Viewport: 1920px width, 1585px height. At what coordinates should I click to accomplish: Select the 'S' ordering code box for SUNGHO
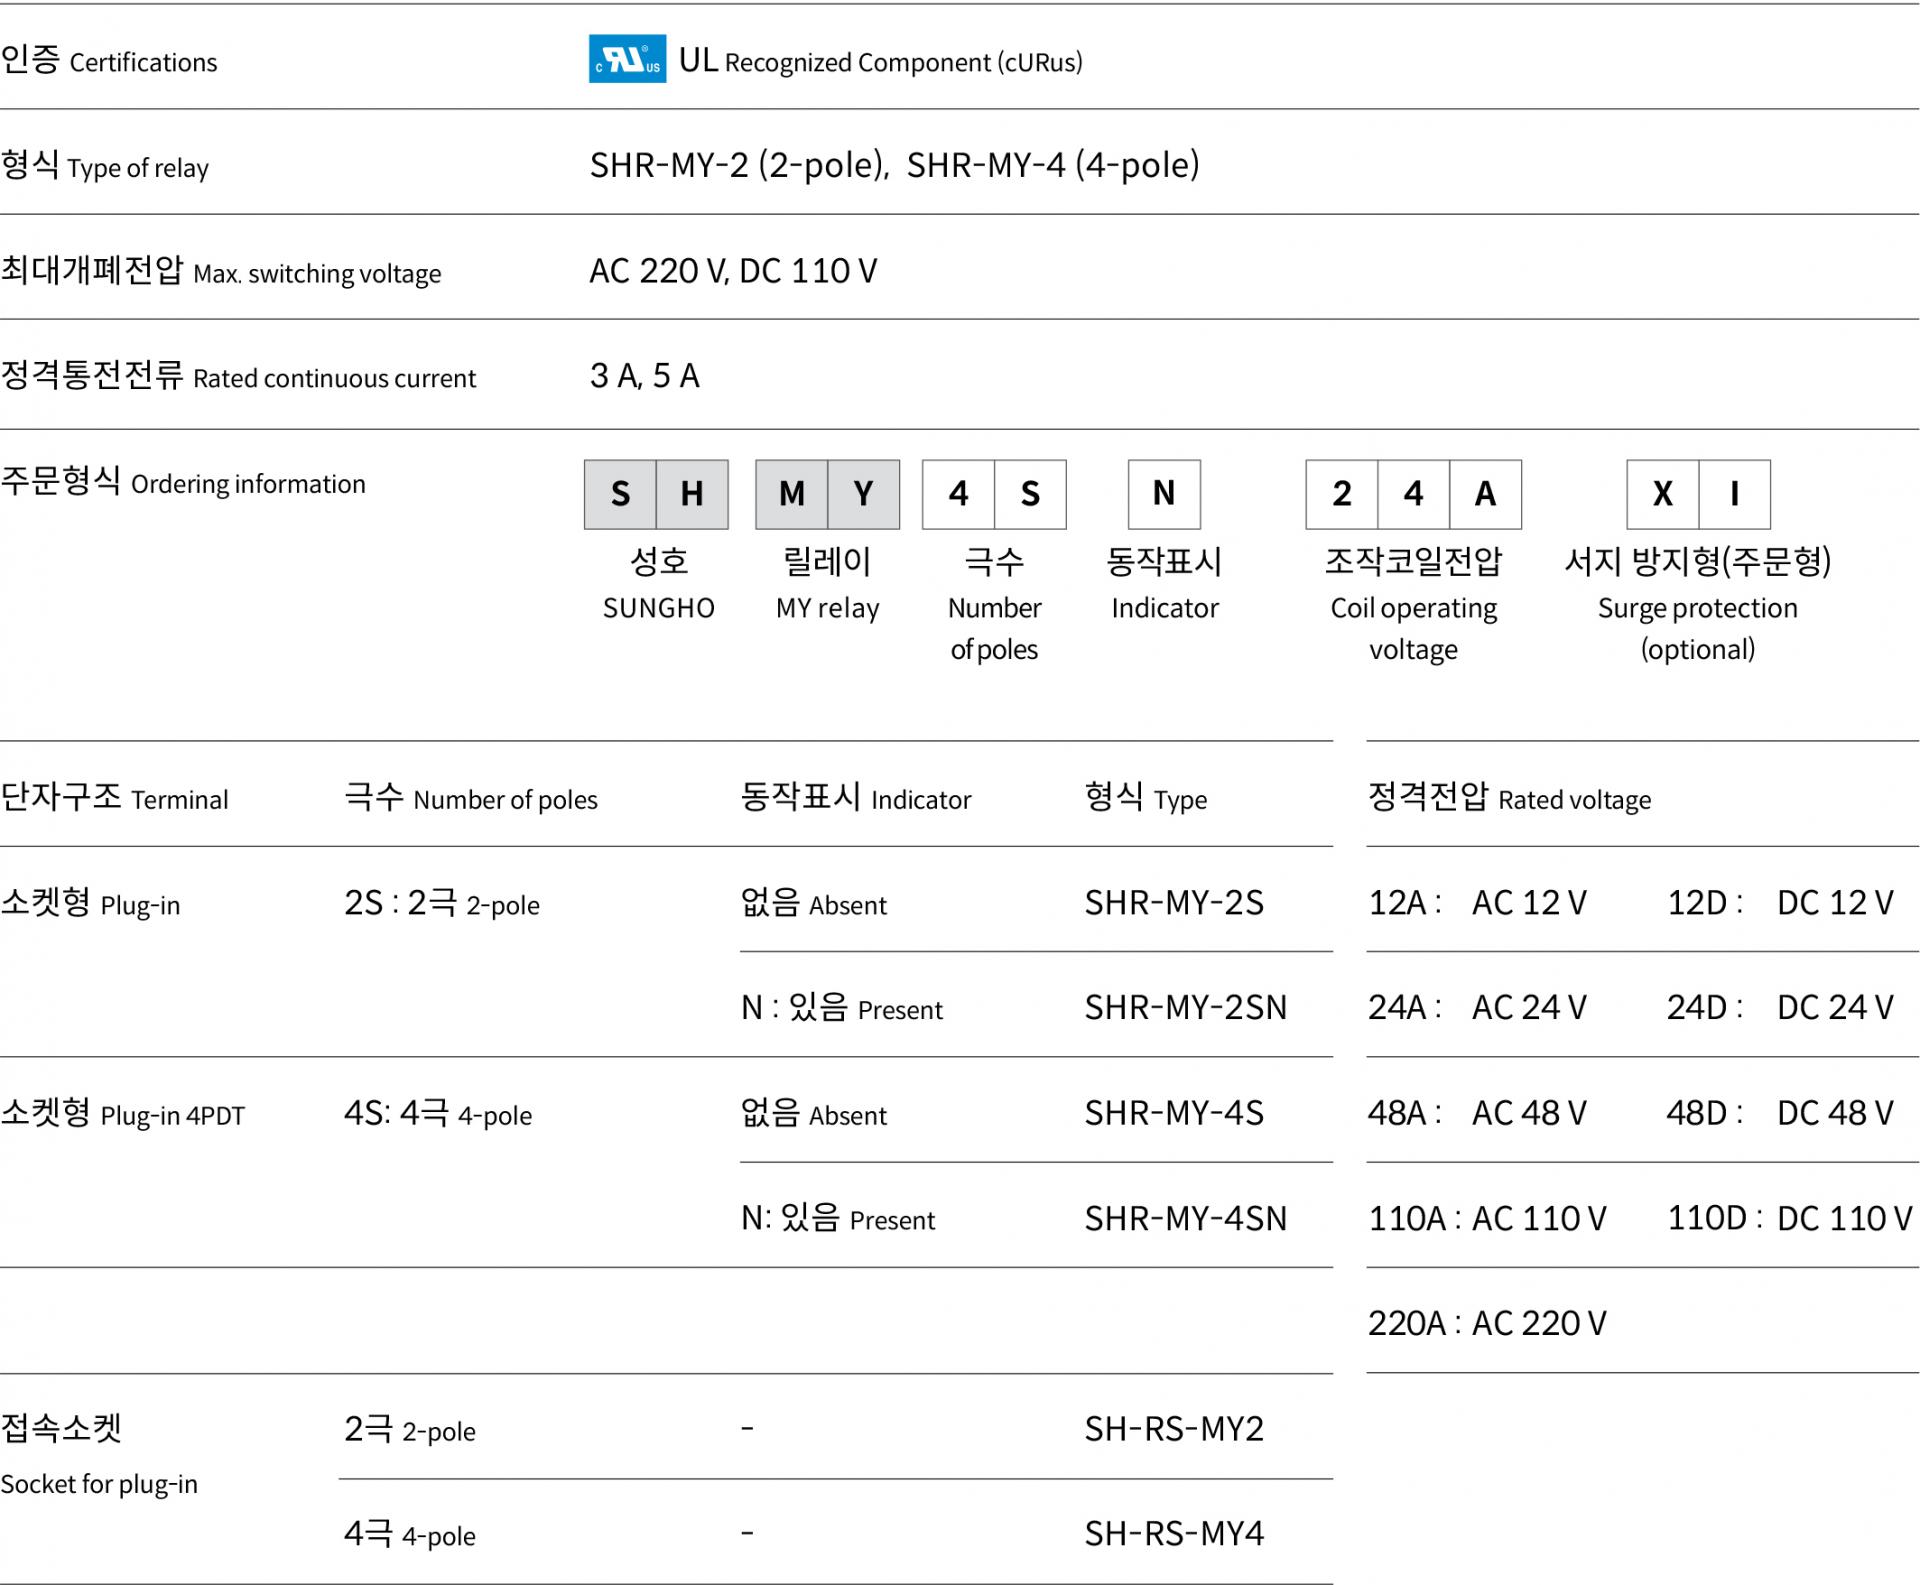coord(620,494)
